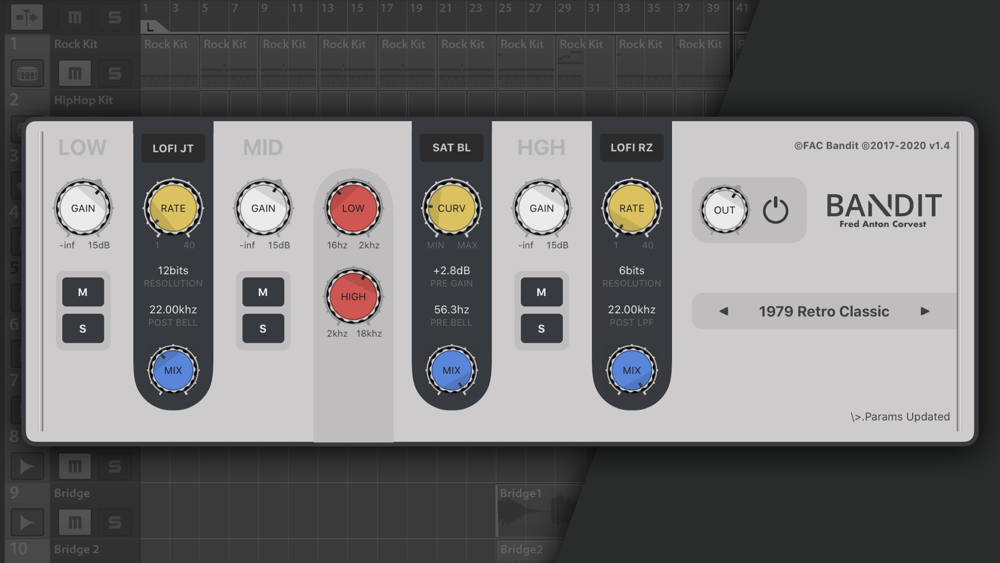Click the LOFI JT yellow RATE knob
Viewport: 1000px width, 563px height.
pyautogui.click(x=173, y=208)
